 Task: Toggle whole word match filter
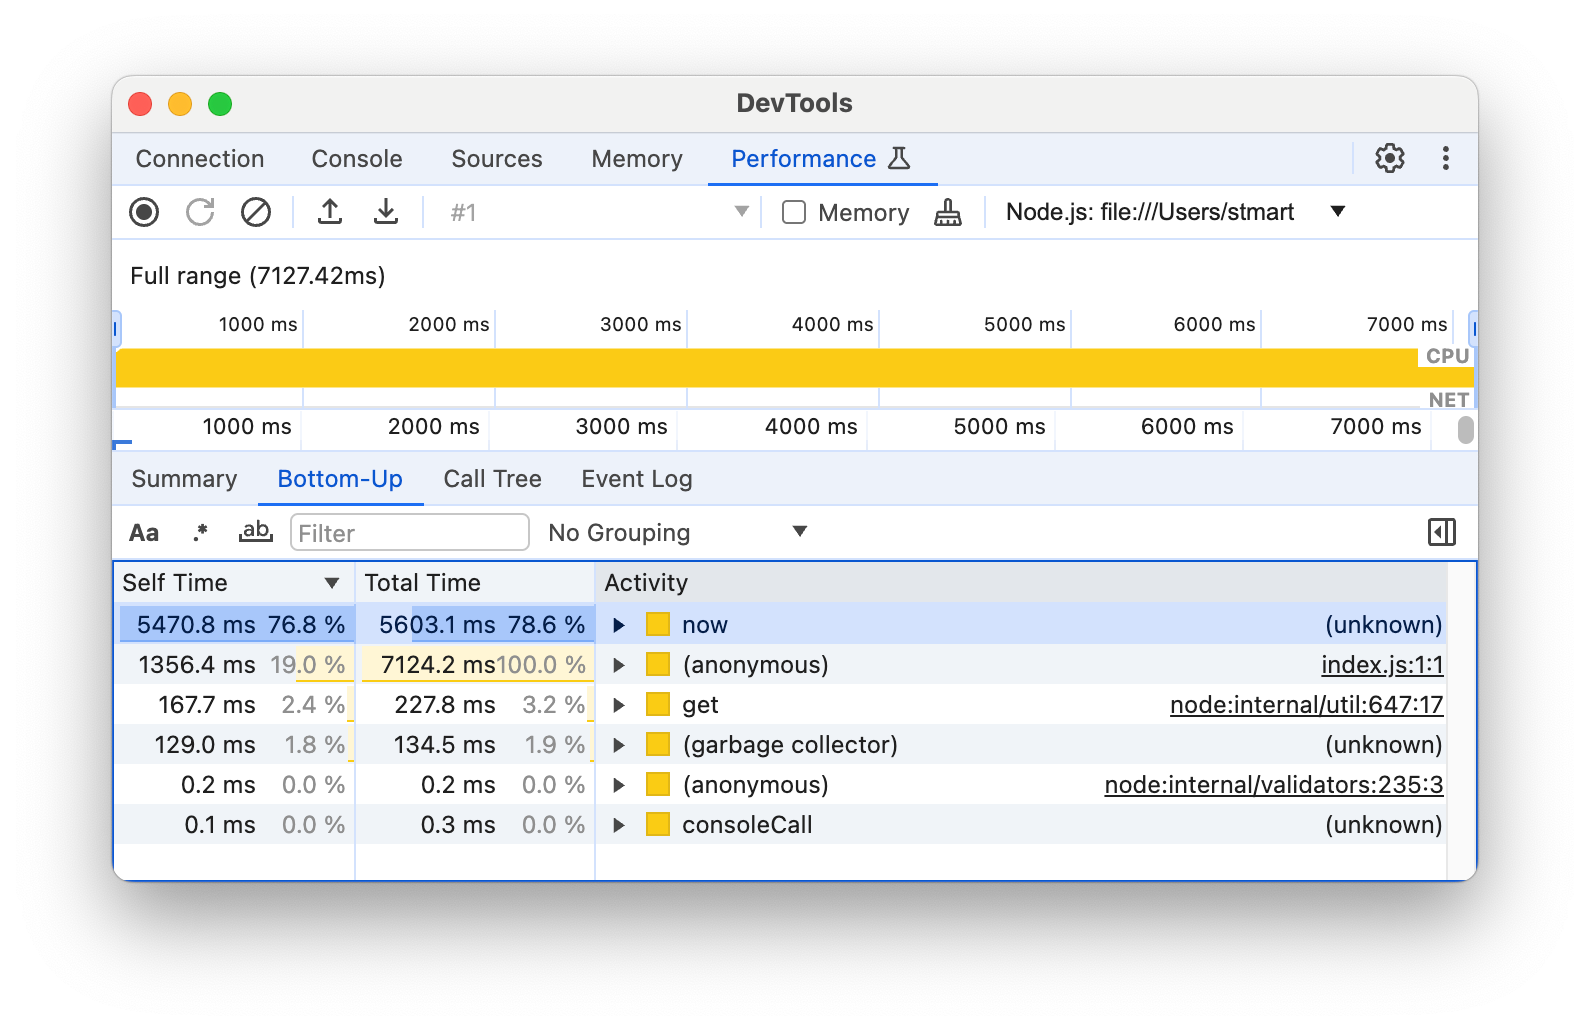pos(256,532)
